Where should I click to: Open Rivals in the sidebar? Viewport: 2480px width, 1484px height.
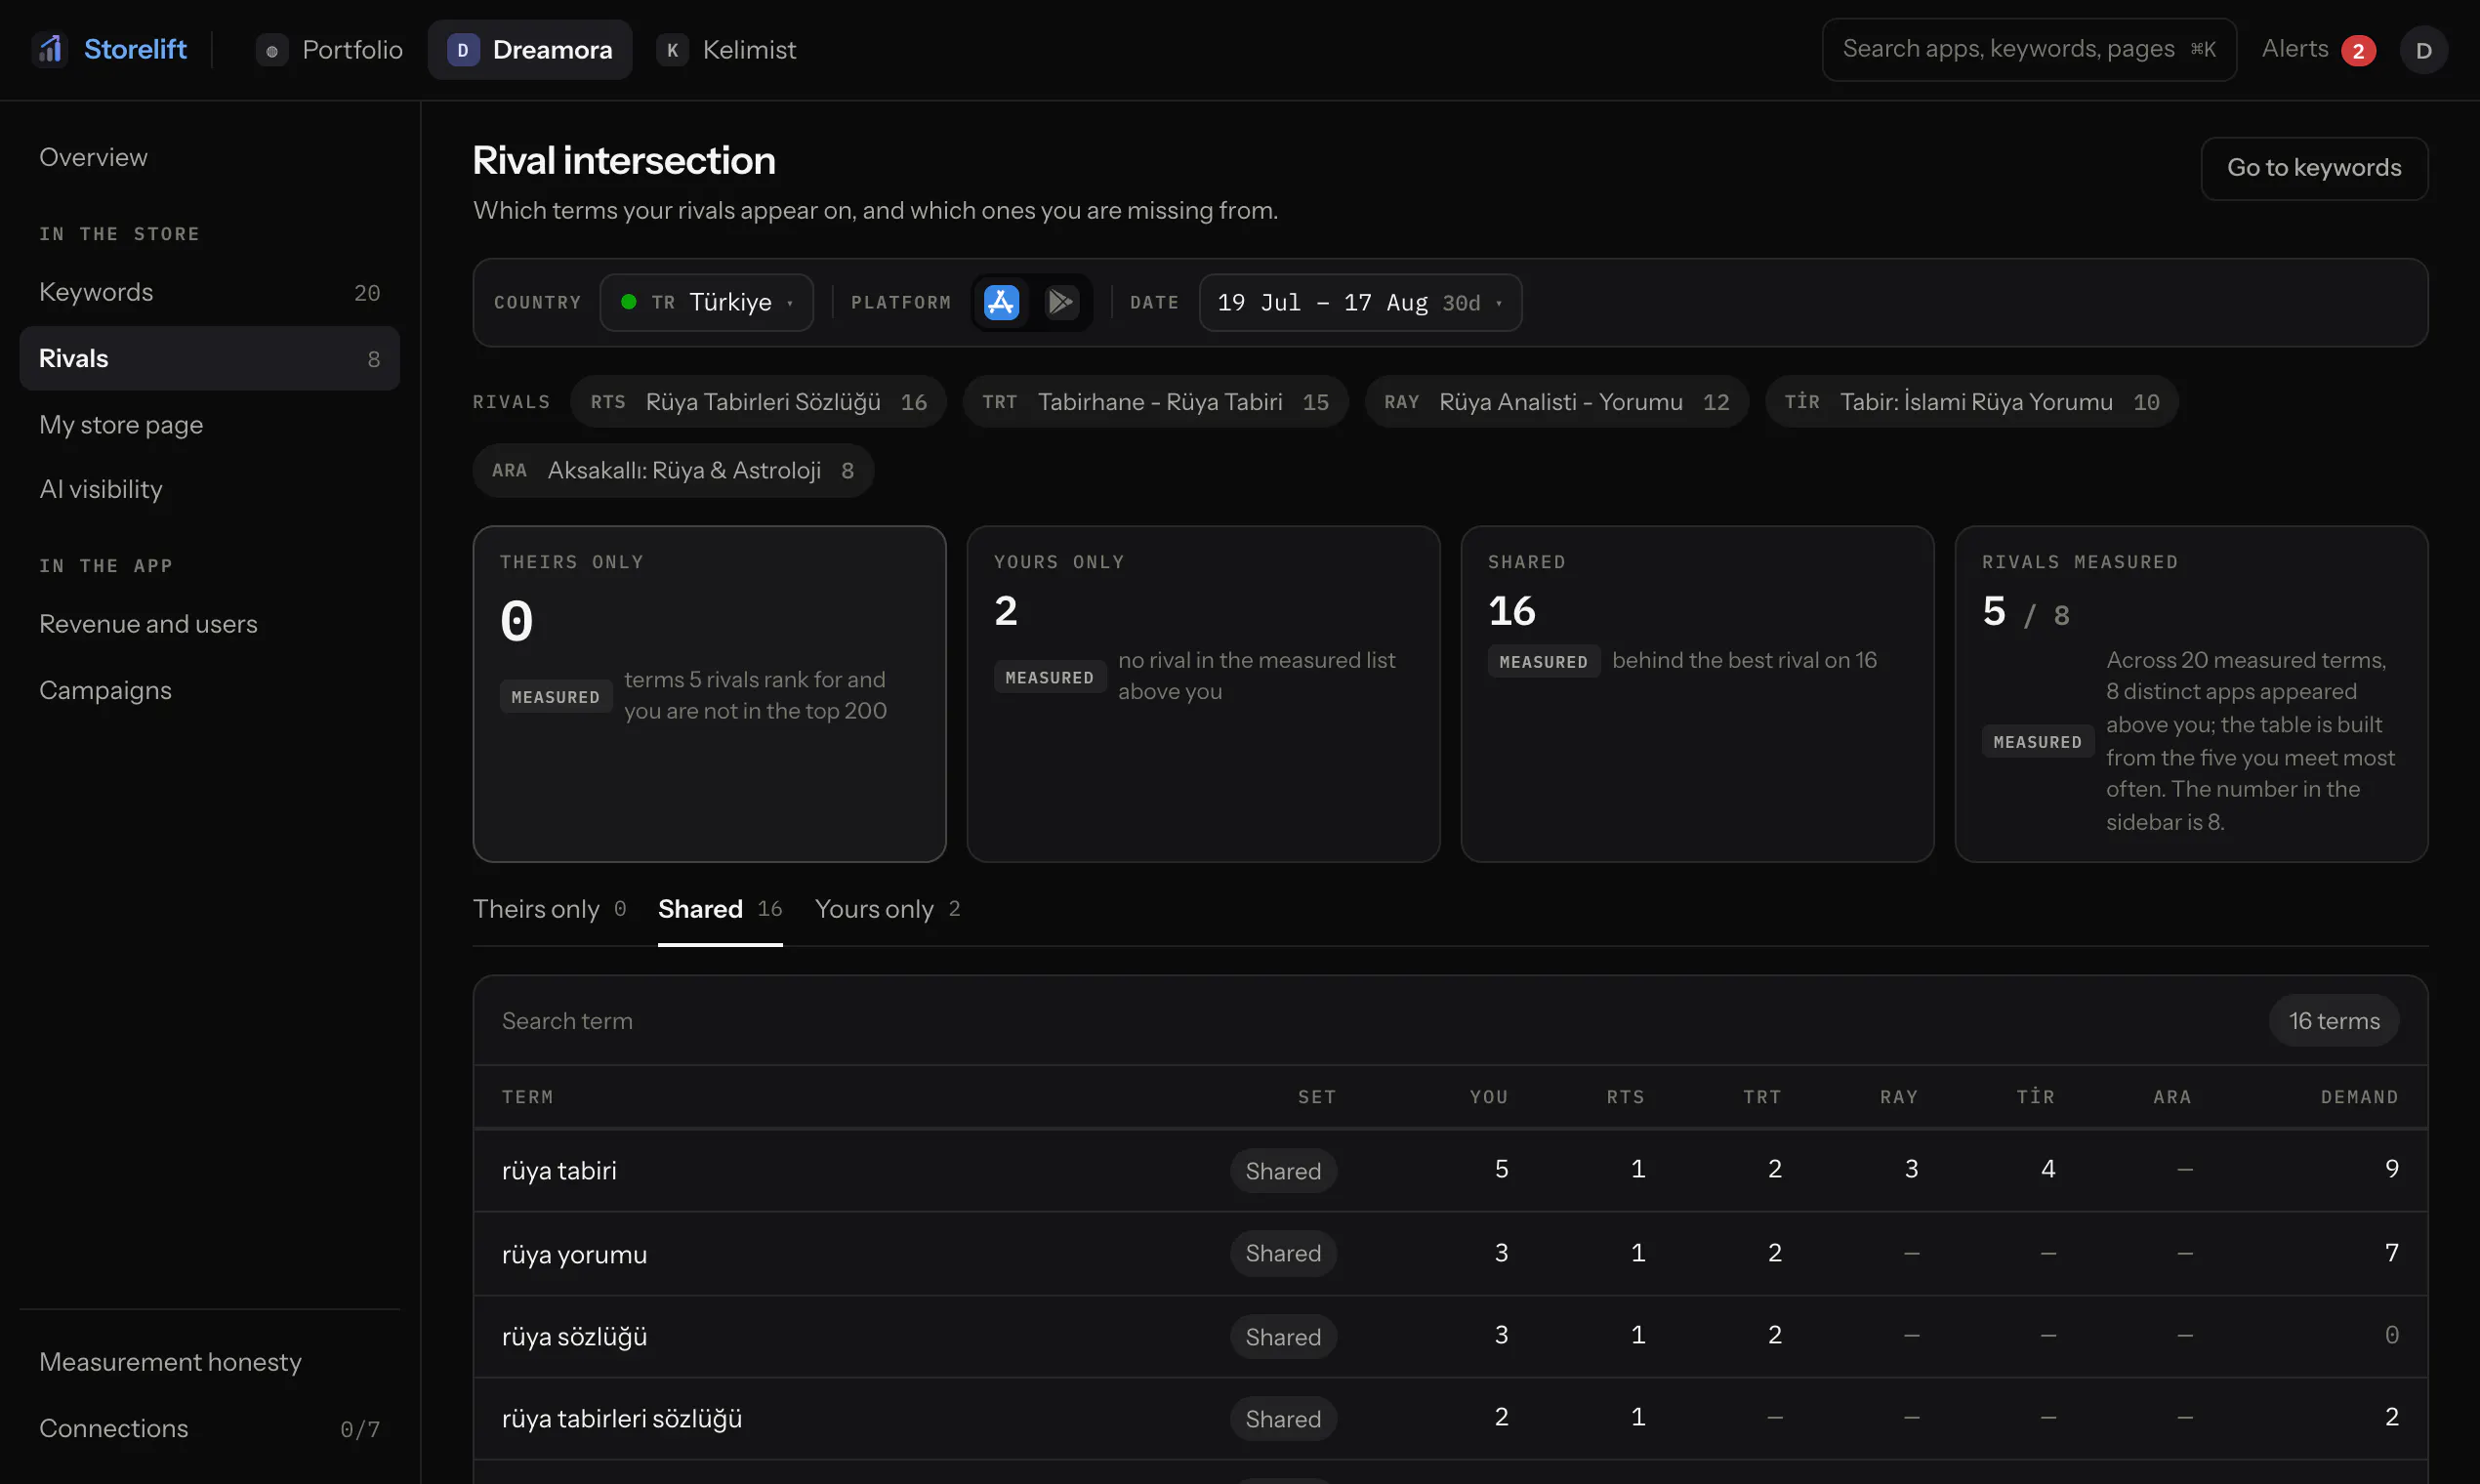click(x=209, y=358)
